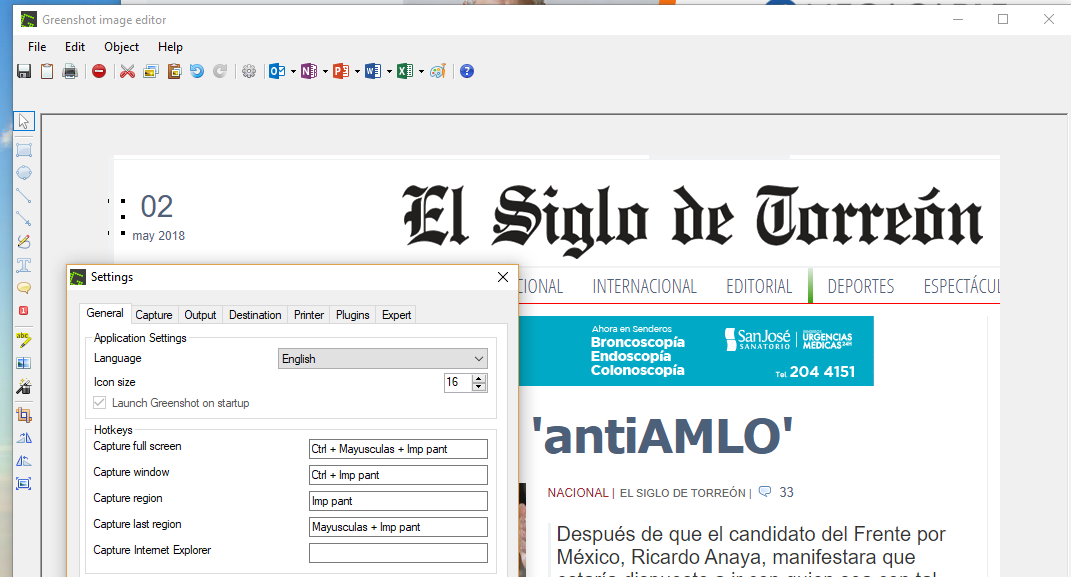1071x577 pixels.
Task: Increase icon size with up arrow
Action: (x=479, y=378)
